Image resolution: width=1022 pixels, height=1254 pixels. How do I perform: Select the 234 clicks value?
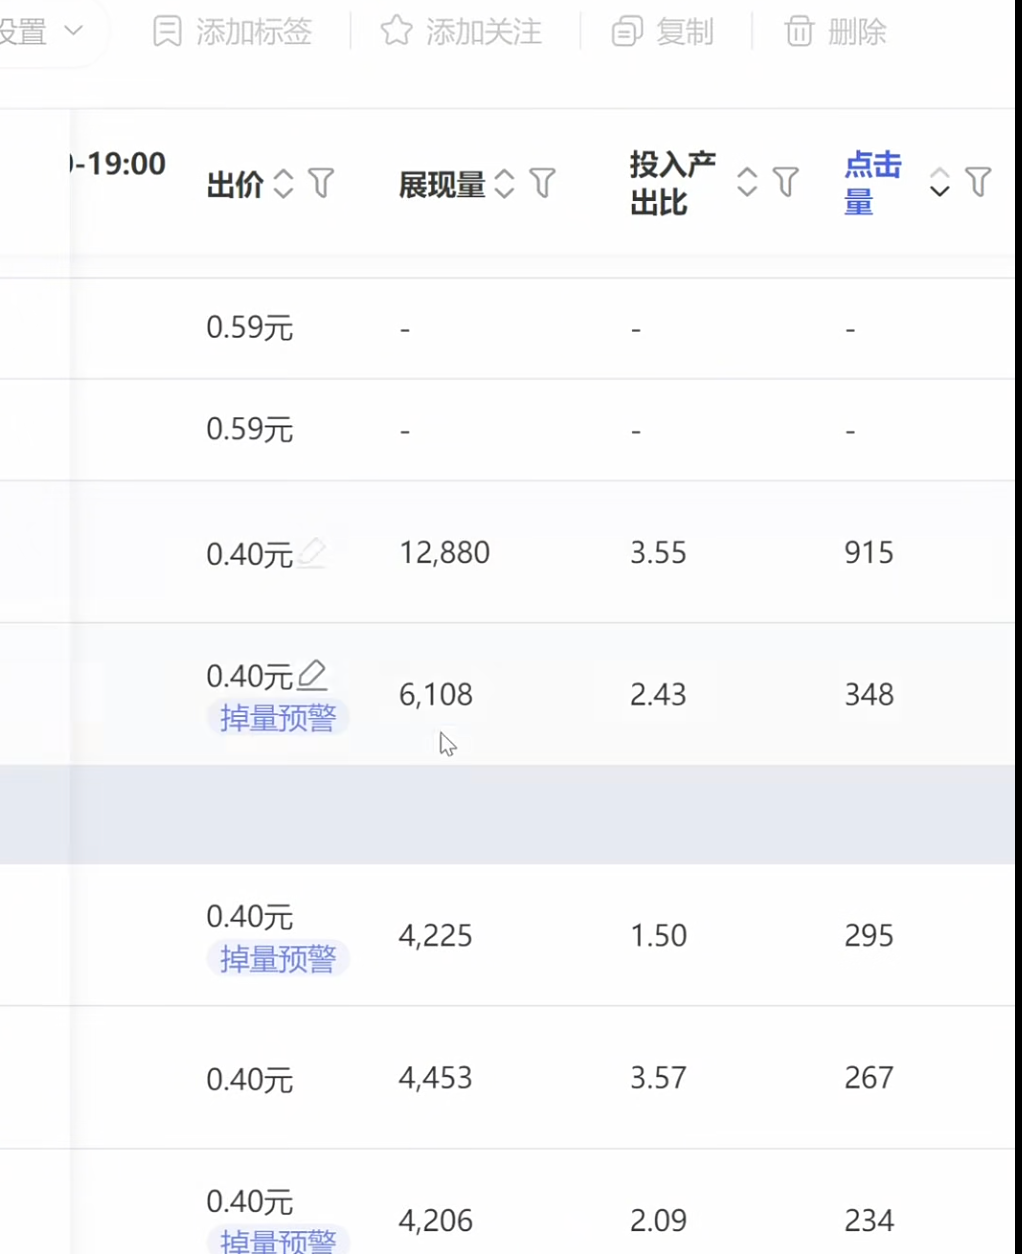(x=869, y=1221)
